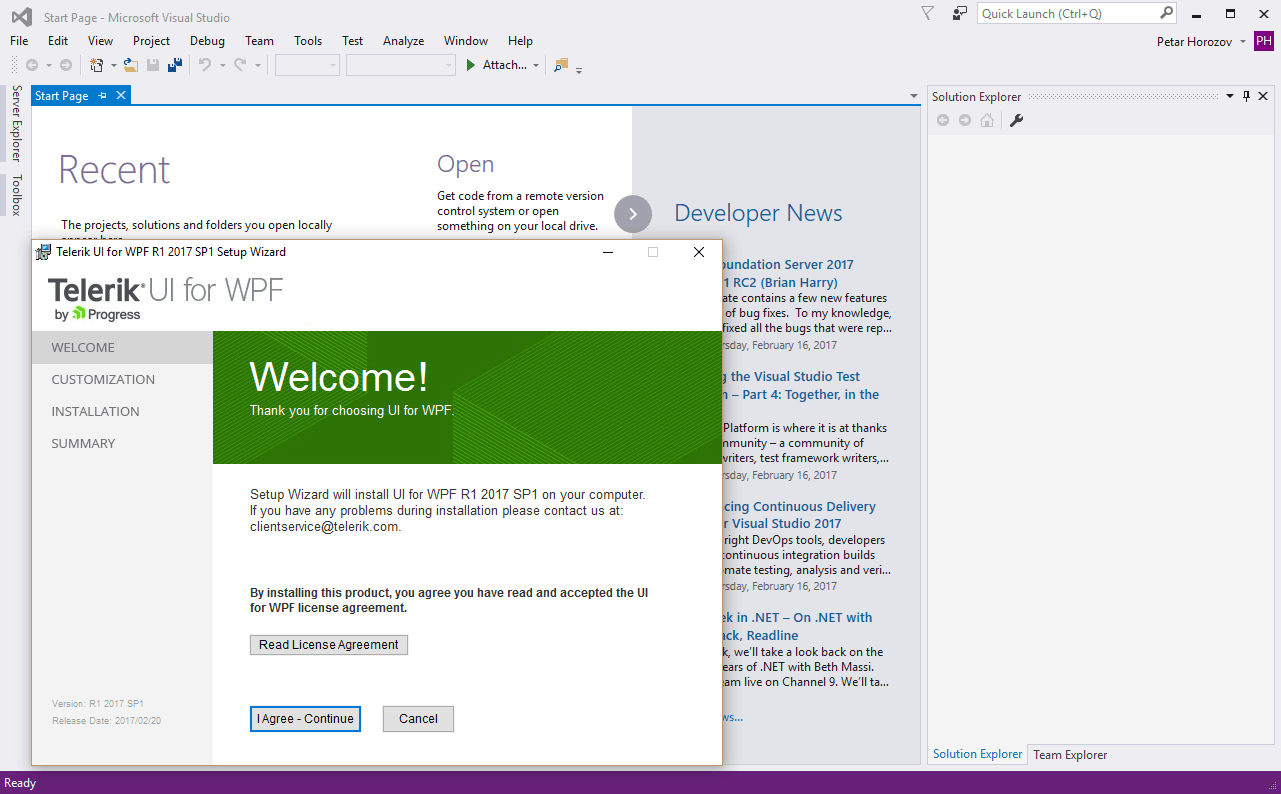Open the Solution Explorer window position menu

[x=1230, y=96]
